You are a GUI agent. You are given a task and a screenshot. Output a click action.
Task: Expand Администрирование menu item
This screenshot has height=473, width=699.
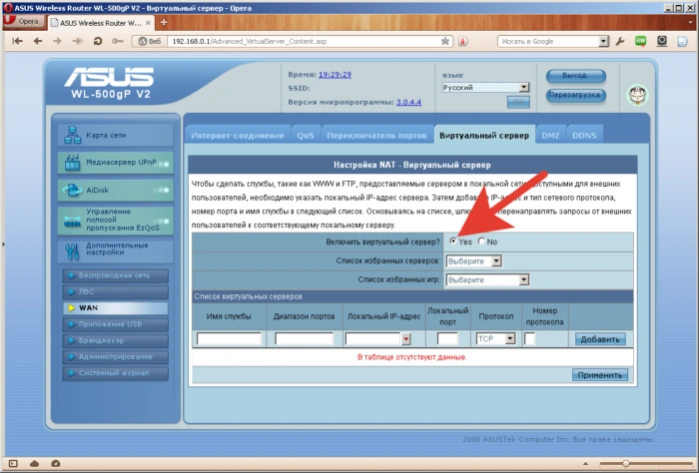(115, 357)
